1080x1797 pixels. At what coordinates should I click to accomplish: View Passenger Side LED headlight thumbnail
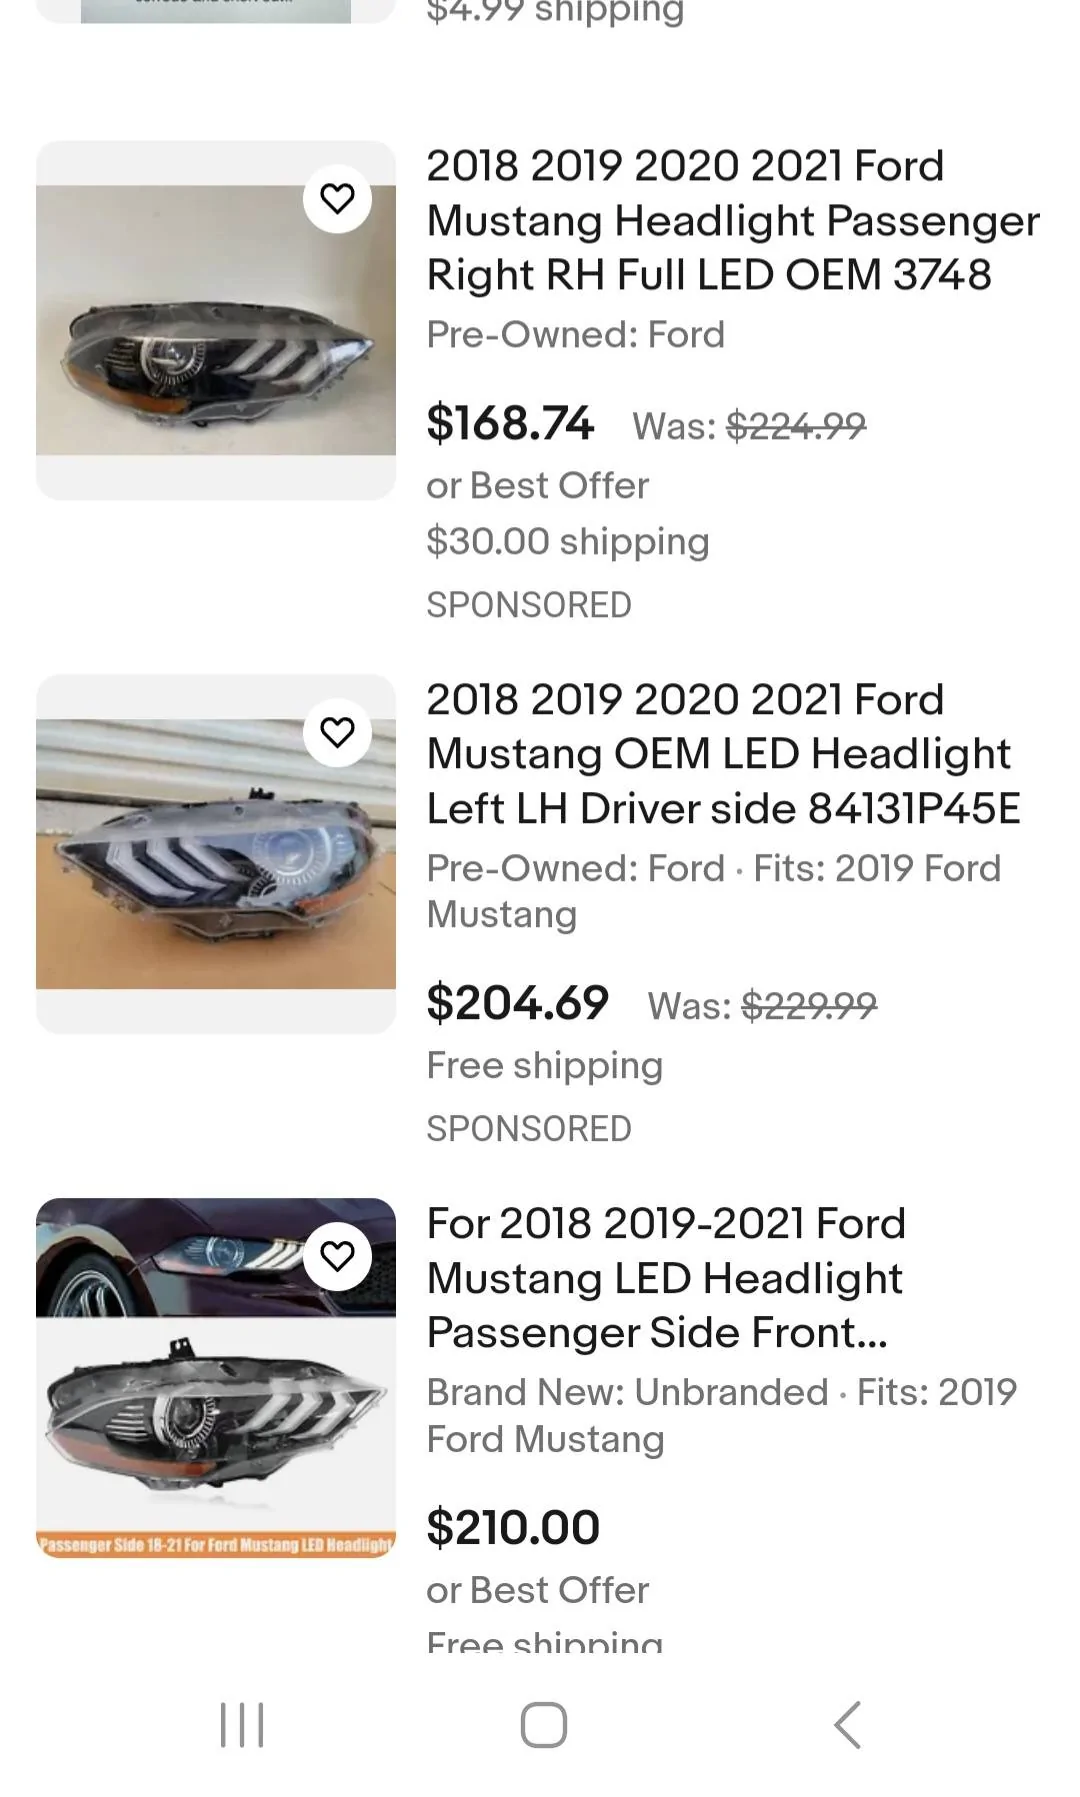click(216, 1378)
